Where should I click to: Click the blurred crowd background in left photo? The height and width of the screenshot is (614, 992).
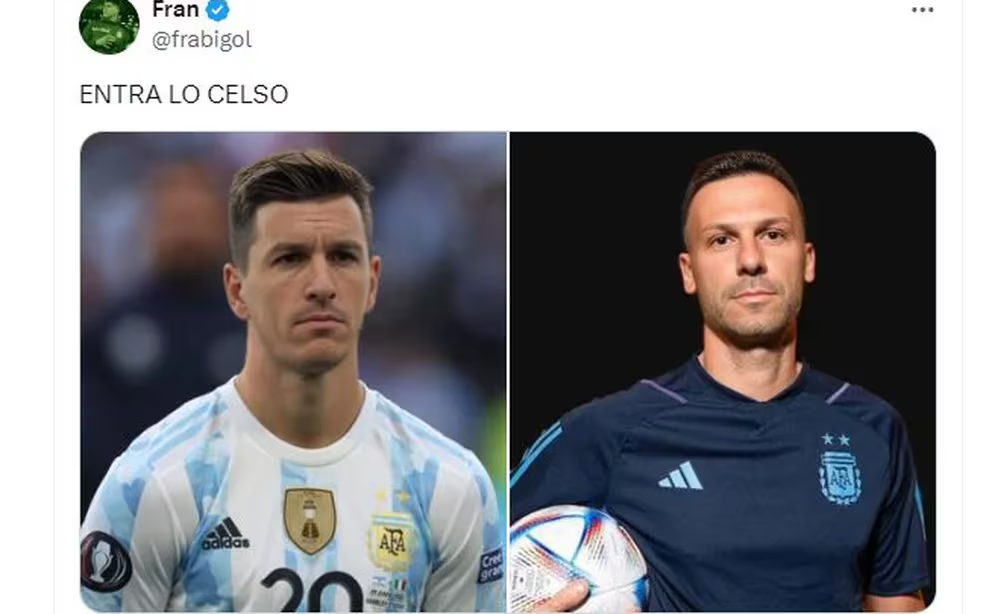click(x=152, y=253)
